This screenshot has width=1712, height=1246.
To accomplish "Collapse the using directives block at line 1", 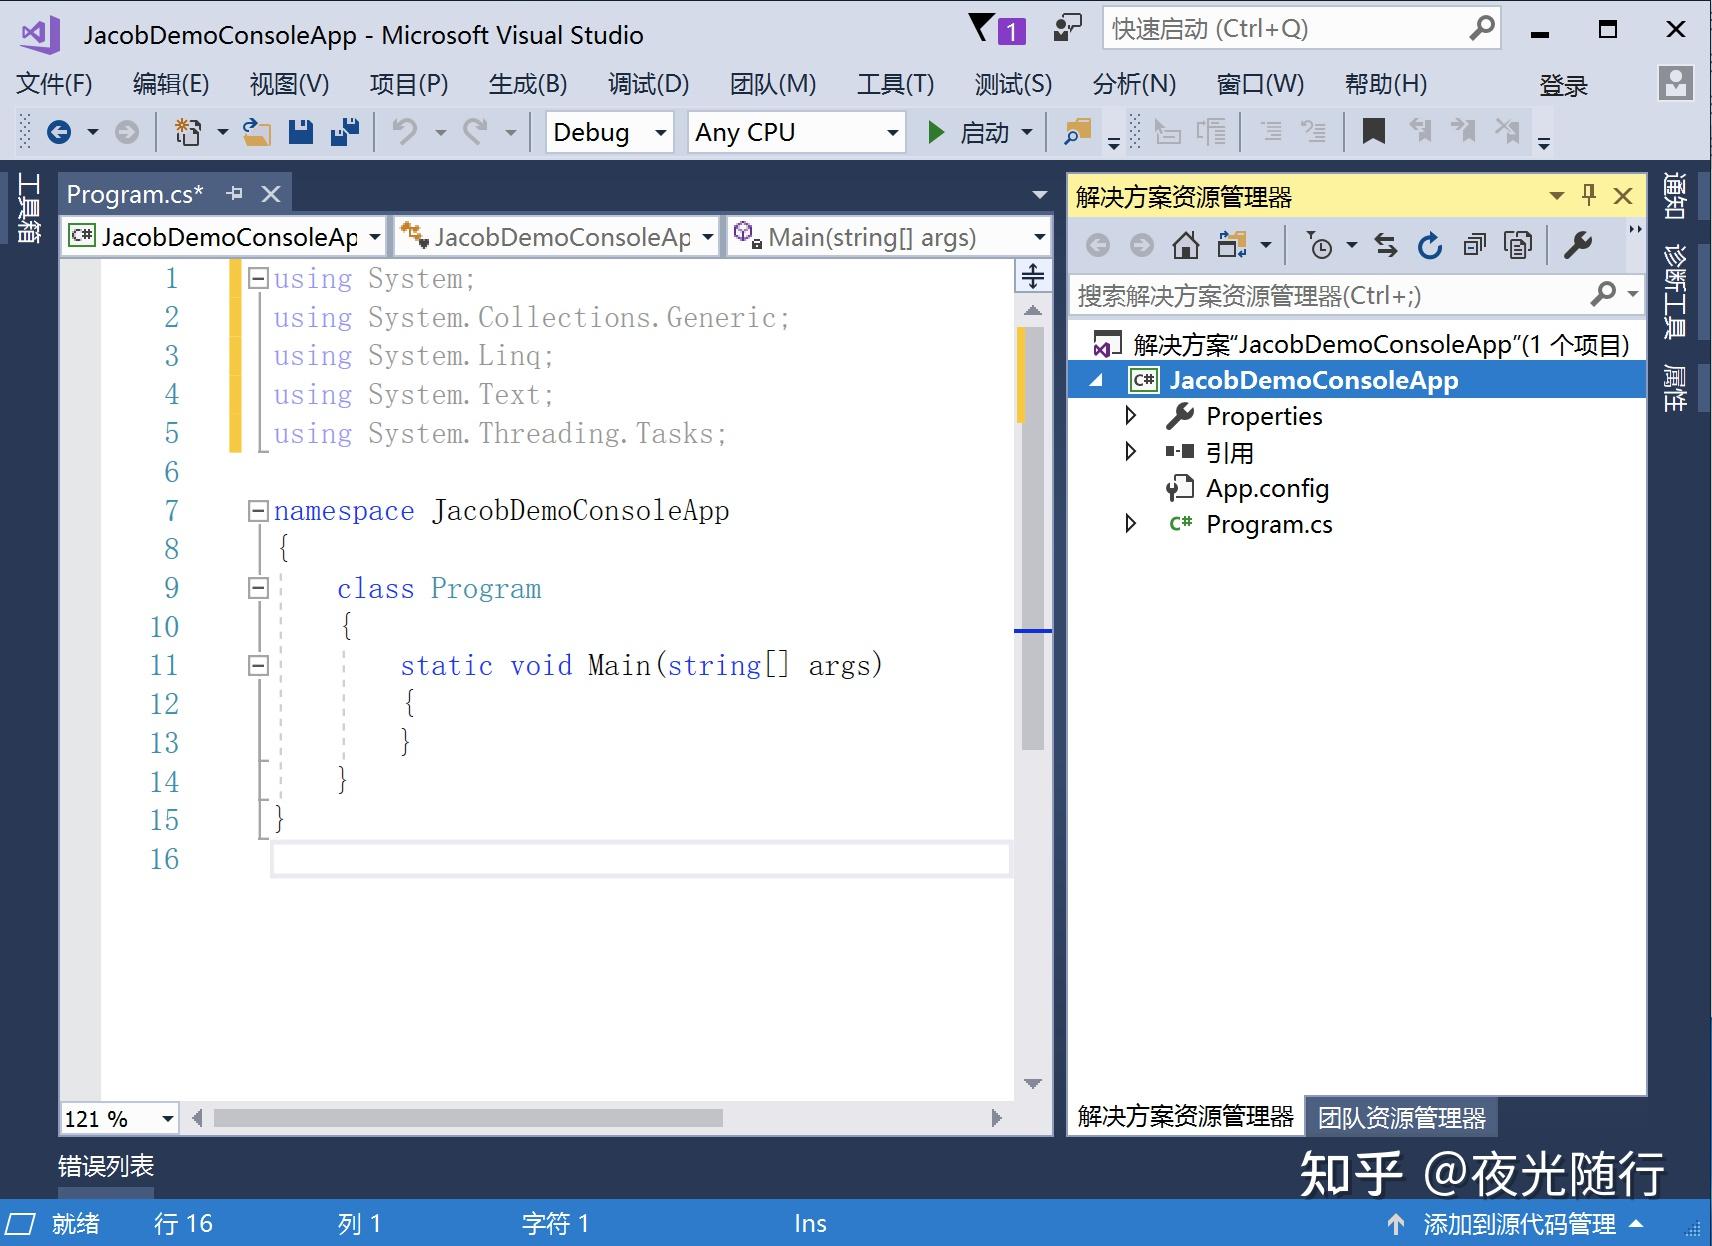I will pos(258,278).
